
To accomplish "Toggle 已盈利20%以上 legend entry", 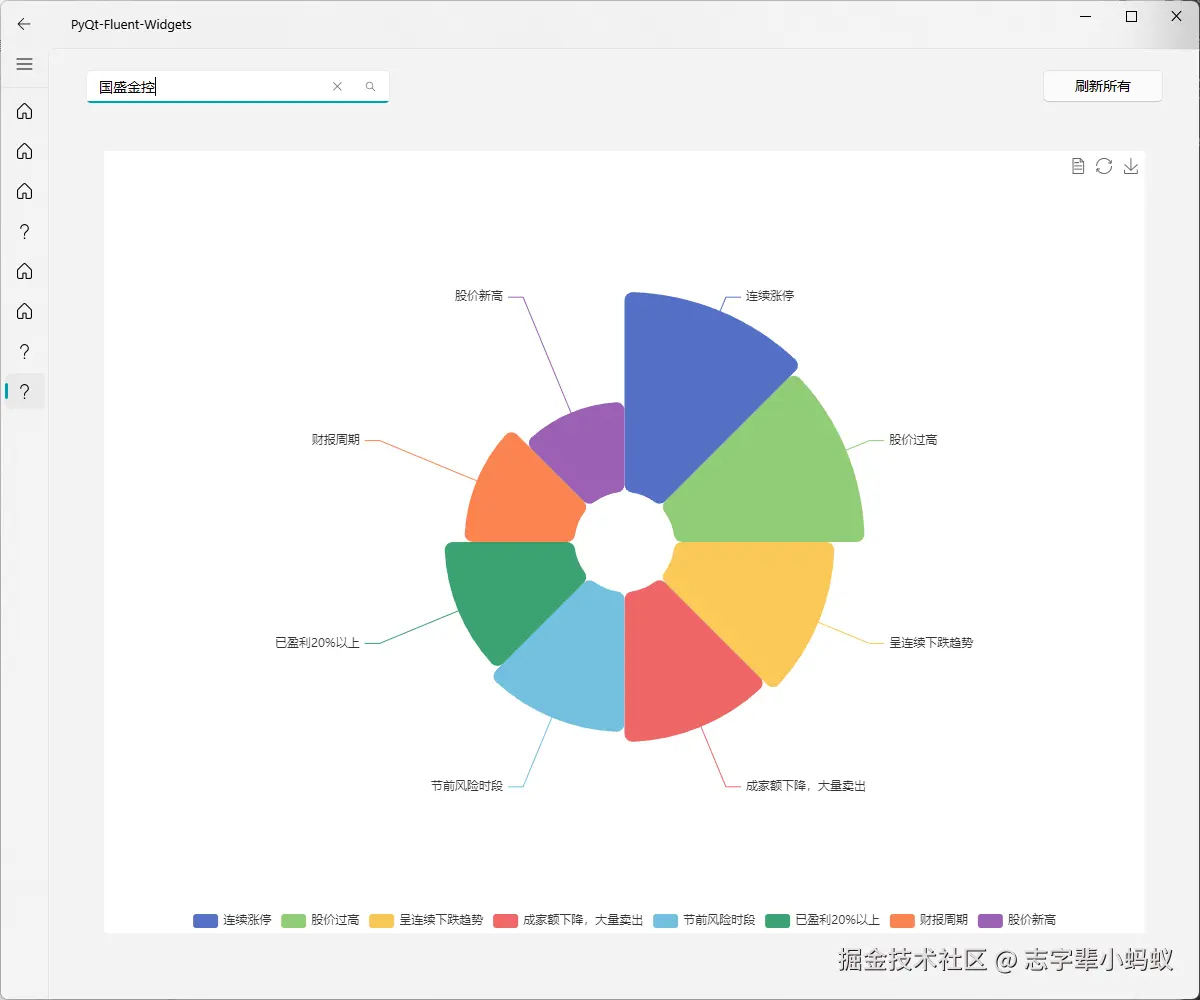I will pos(823,920).
